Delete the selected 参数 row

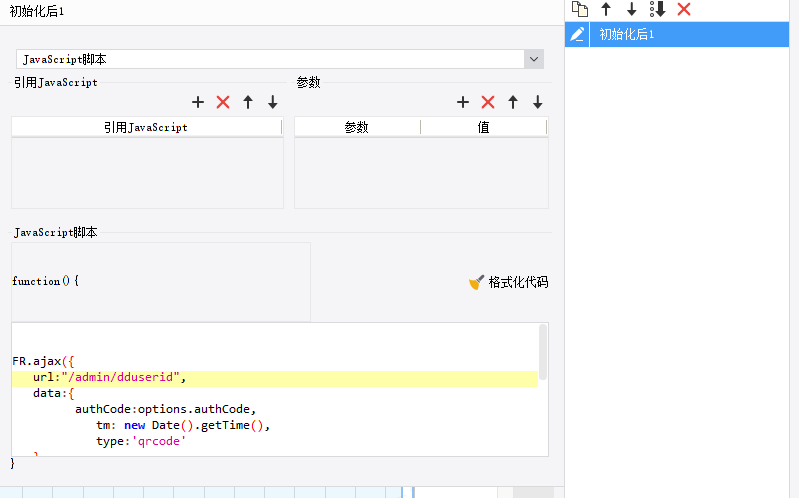[x=488, y=102]
